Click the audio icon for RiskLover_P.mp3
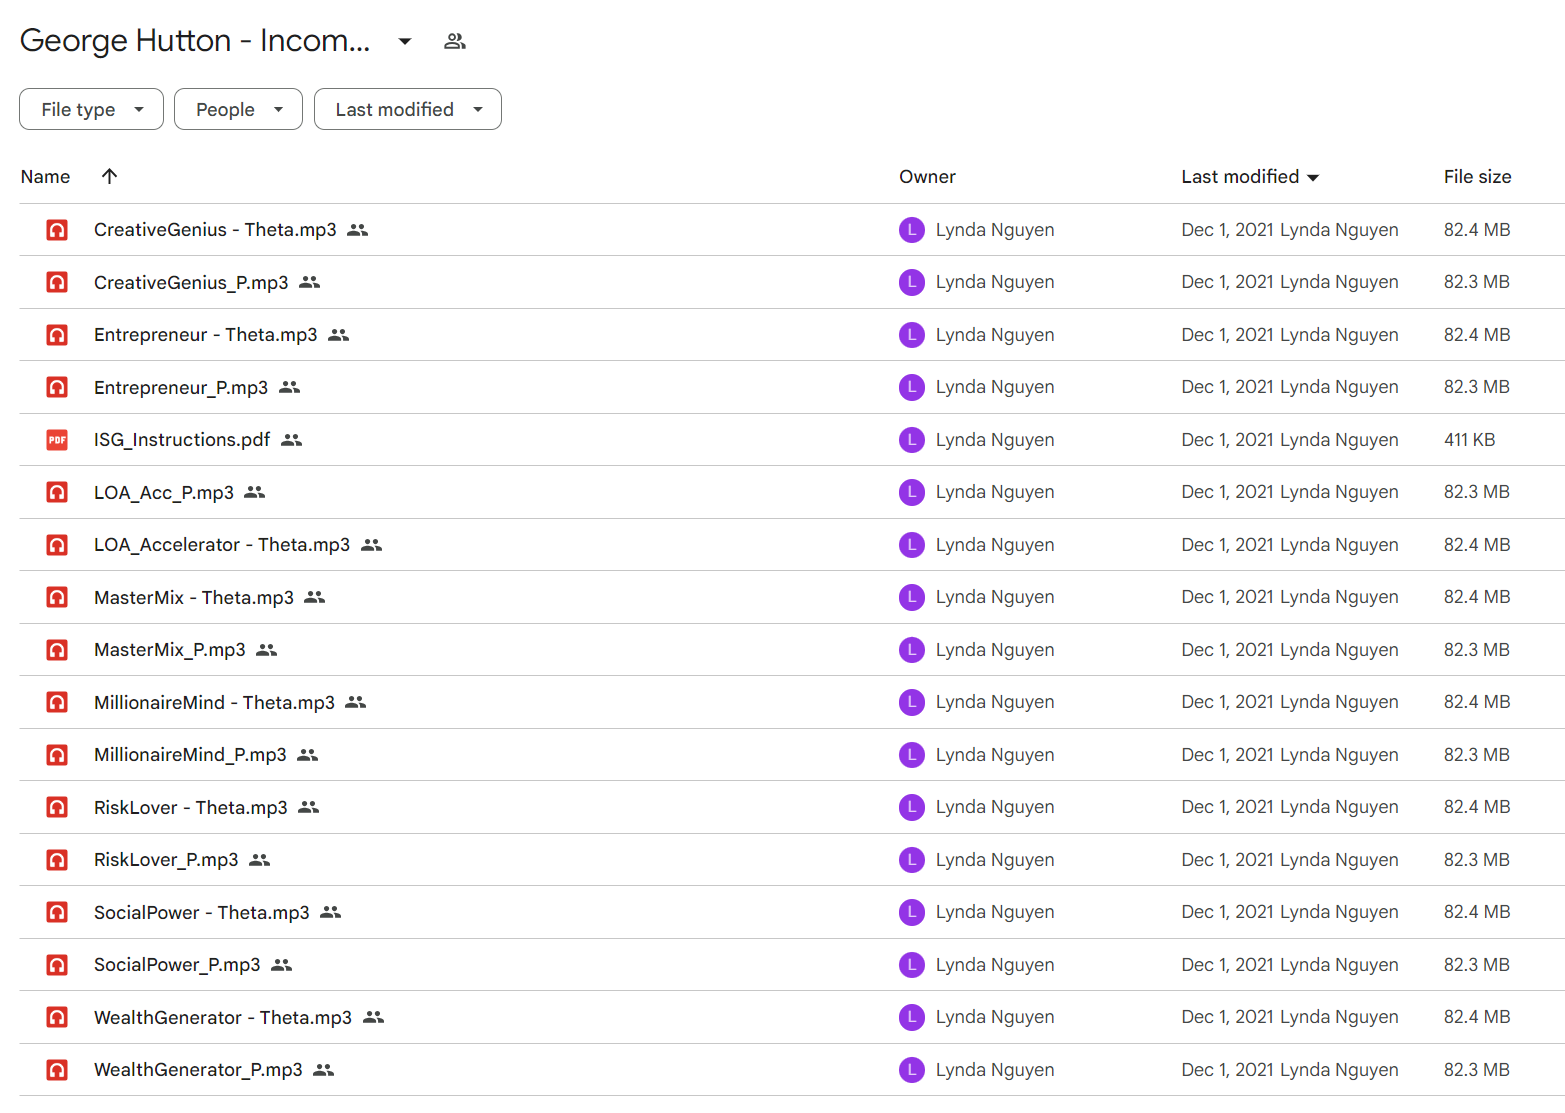This screenshot has width=1565, height=1113. pyautogui.click(x=57, y=860)
